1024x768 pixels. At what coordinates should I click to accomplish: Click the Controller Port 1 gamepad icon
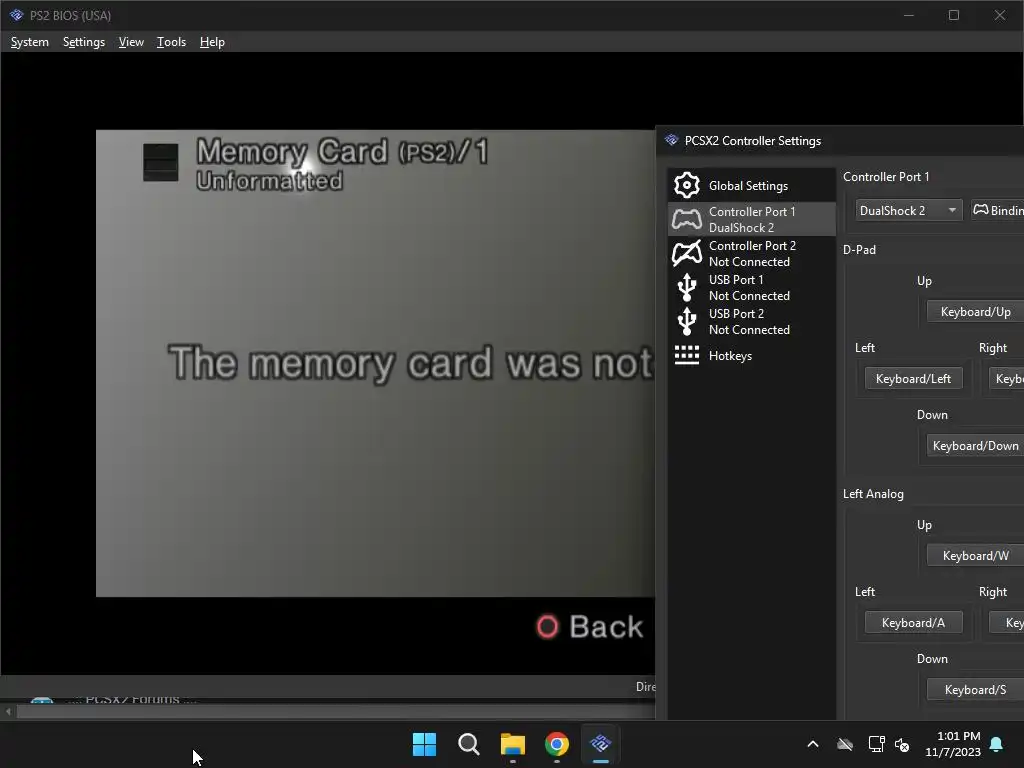coord(686,219)
